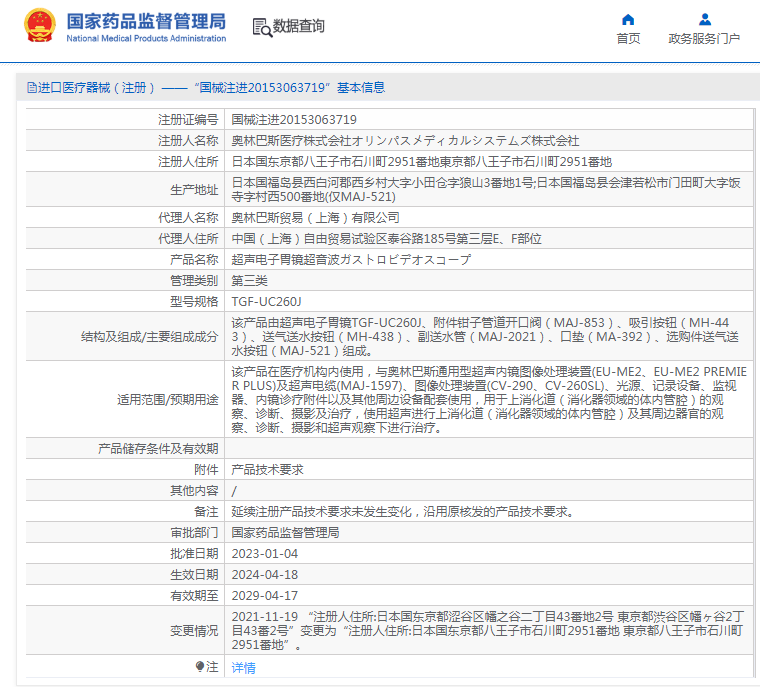Click National Medical Products Administration subtitle

[146, 38]
